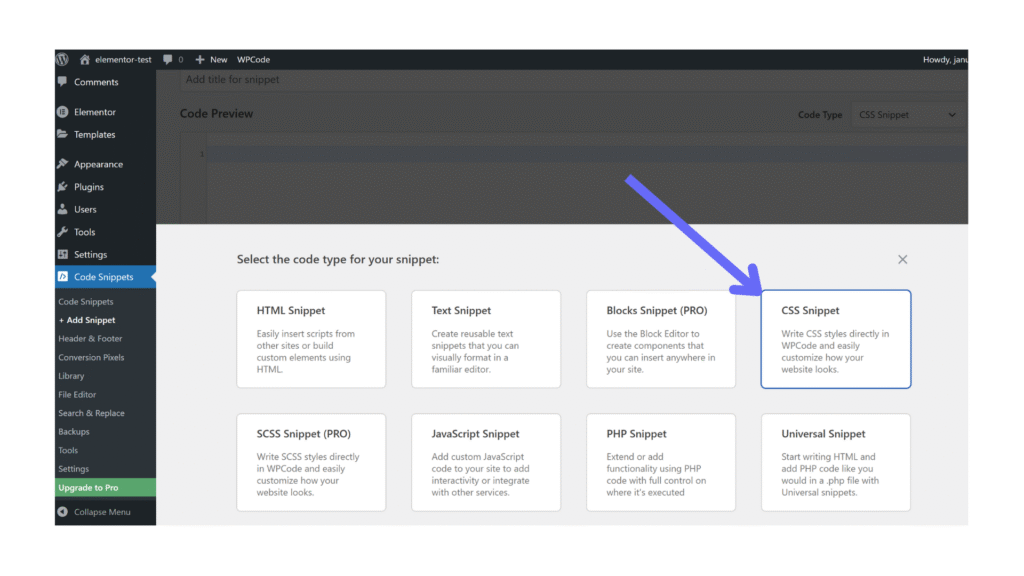
Task: Click the Appearance paintbrush icon
Action: [63, 164]
